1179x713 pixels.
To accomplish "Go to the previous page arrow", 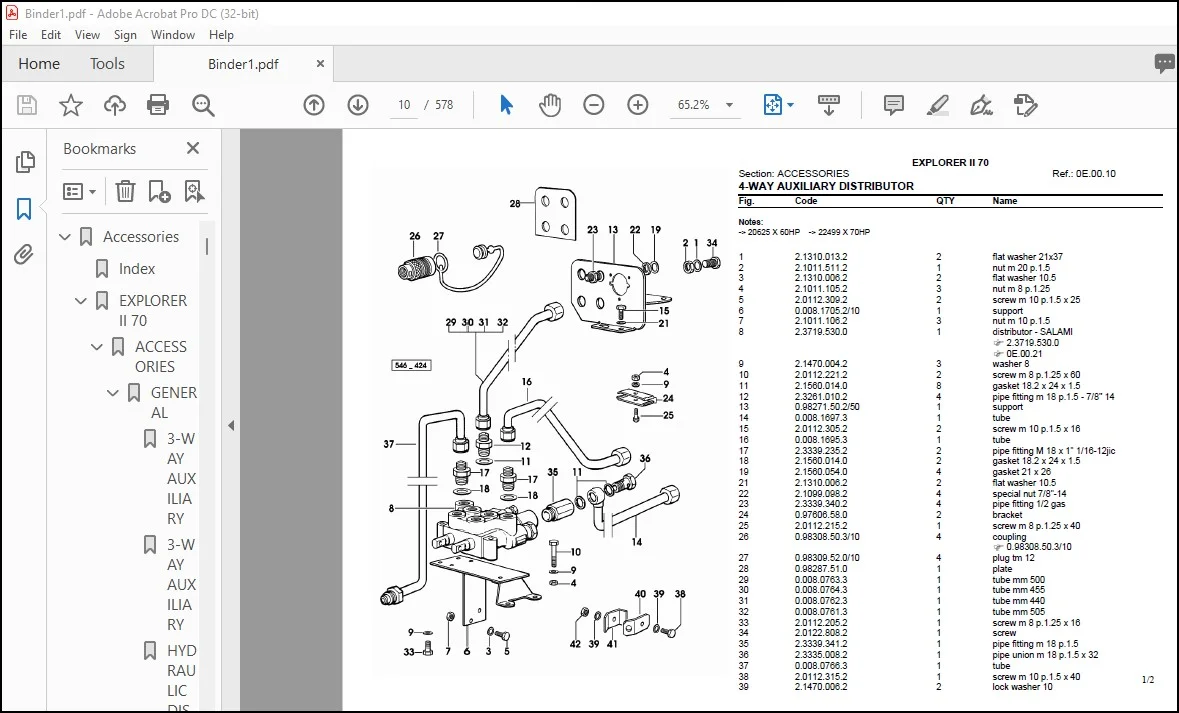I will click(314, 105).
